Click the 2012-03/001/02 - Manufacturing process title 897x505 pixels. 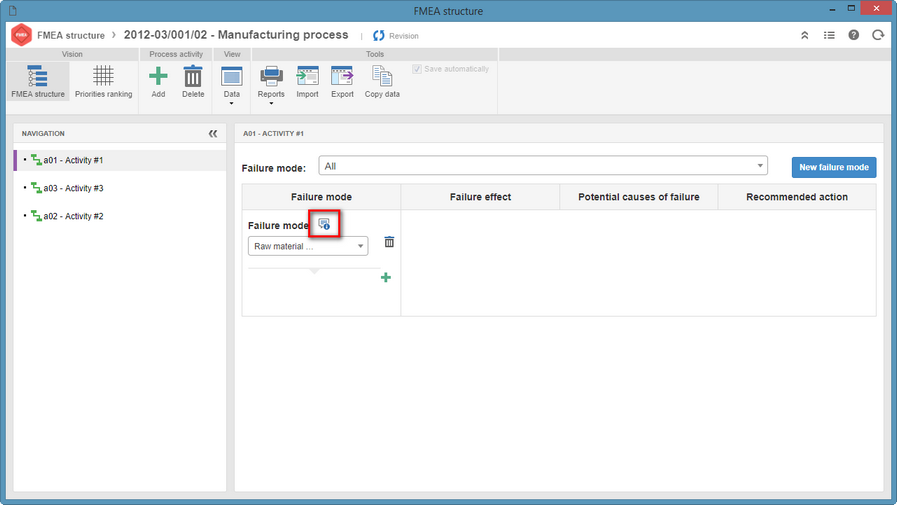point(236,35)
